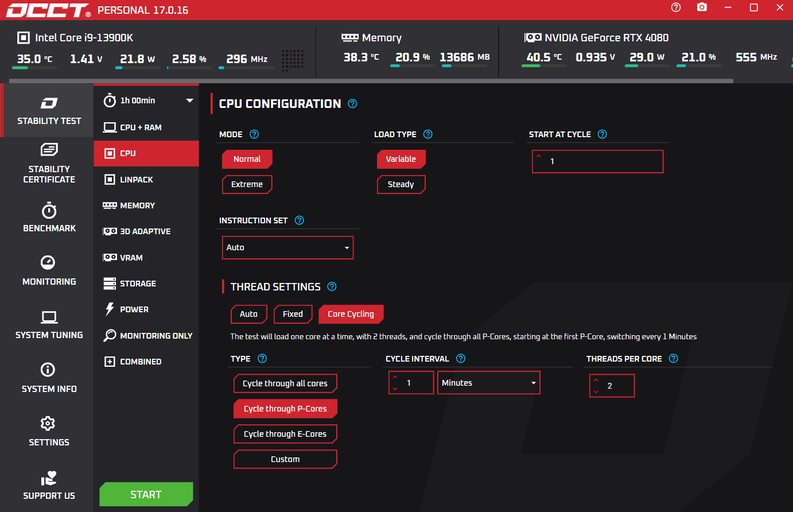The height and width of the screenshot is (512, 793).
Task: Set thread settings to Auto
Action: (248, 314)
